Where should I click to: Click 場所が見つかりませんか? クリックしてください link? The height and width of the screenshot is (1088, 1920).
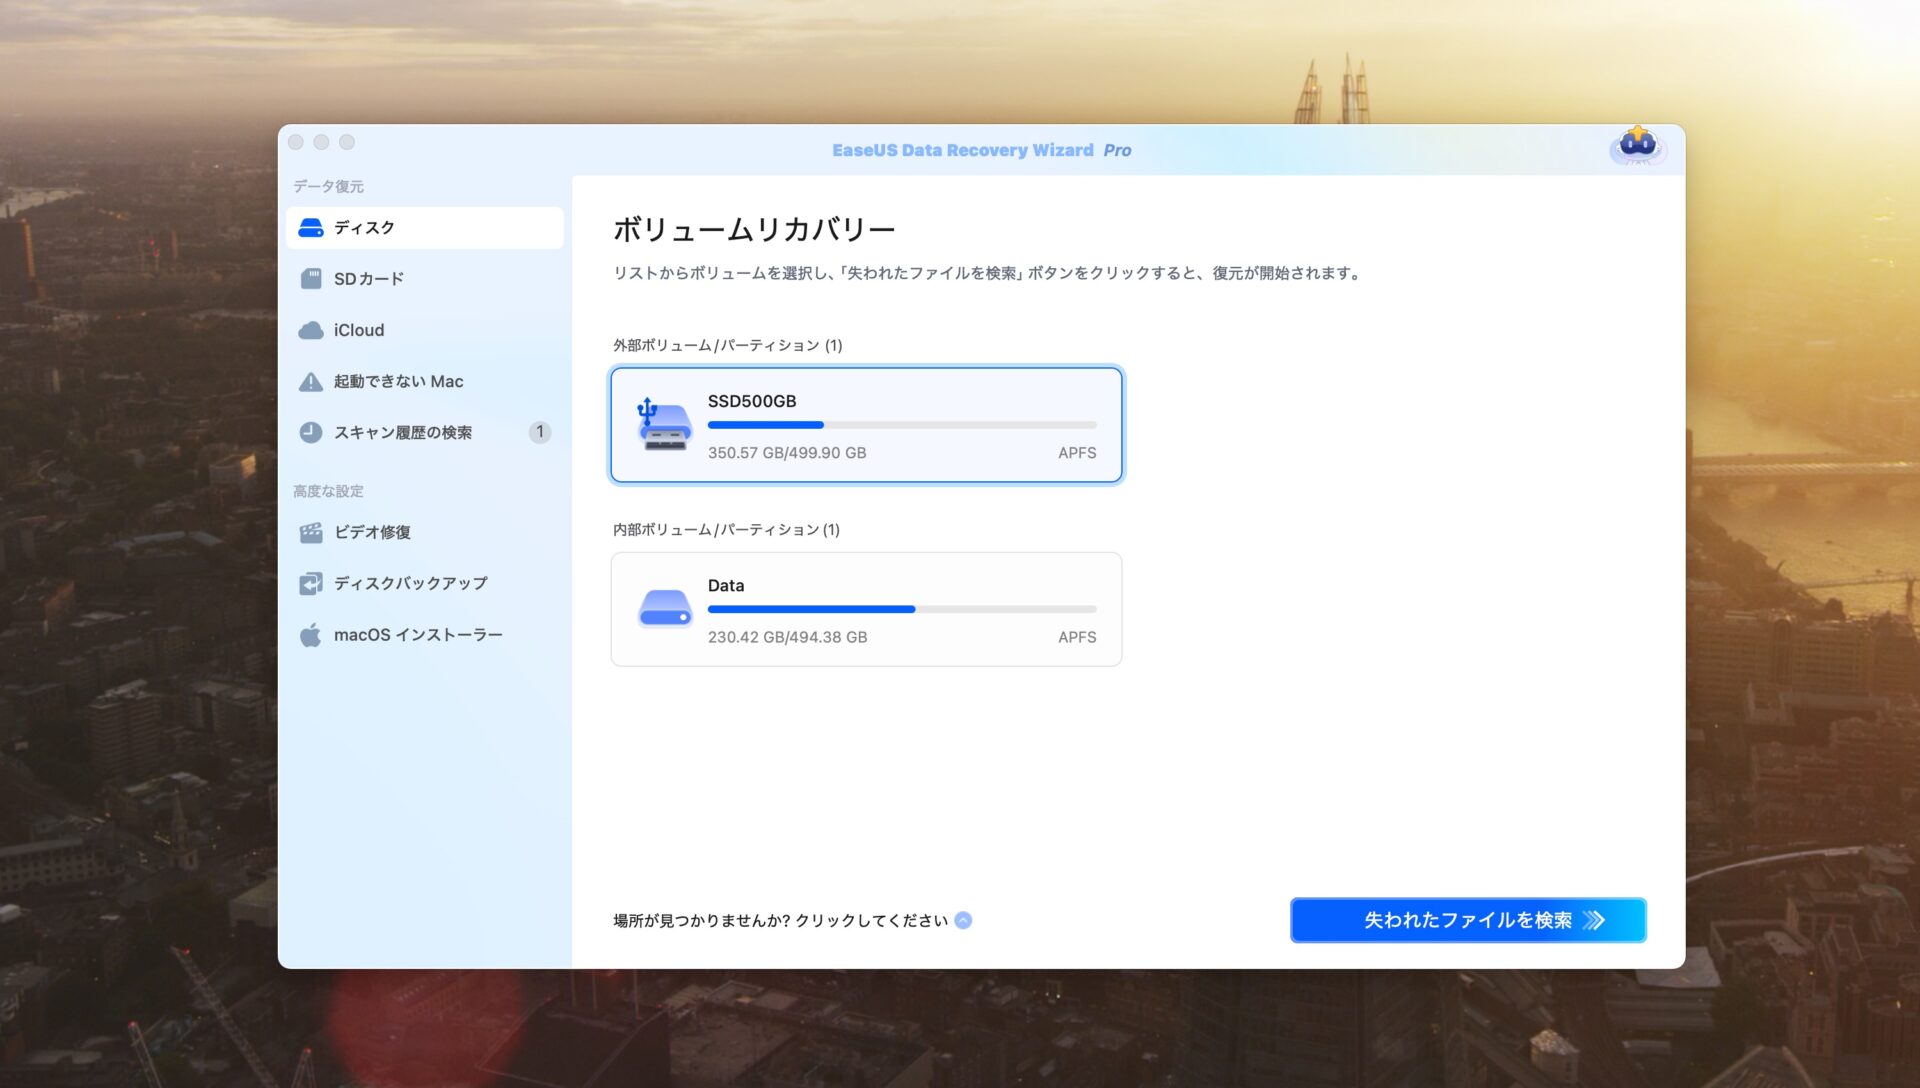pyautogui.click(x=781, y=921)
